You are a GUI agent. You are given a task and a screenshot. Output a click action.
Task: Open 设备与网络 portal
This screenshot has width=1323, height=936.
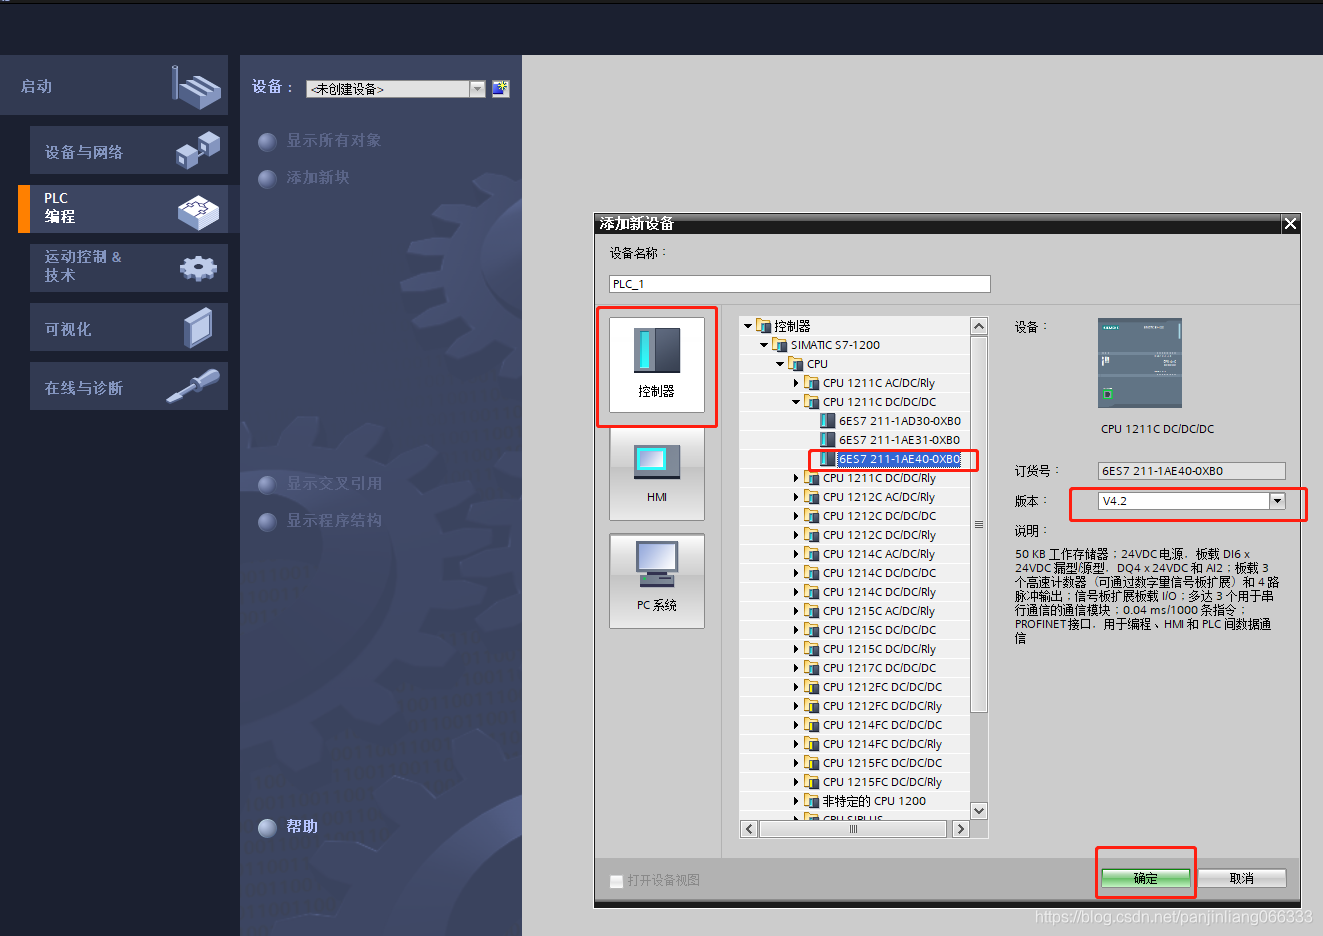click(x=129, y=151)
